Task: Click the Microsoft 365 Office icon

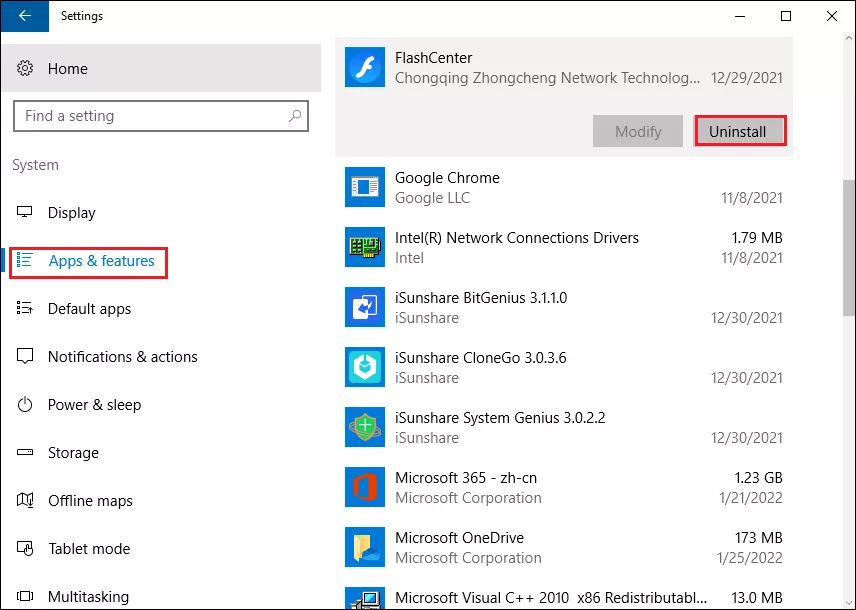Action: (x=365, y=487)
